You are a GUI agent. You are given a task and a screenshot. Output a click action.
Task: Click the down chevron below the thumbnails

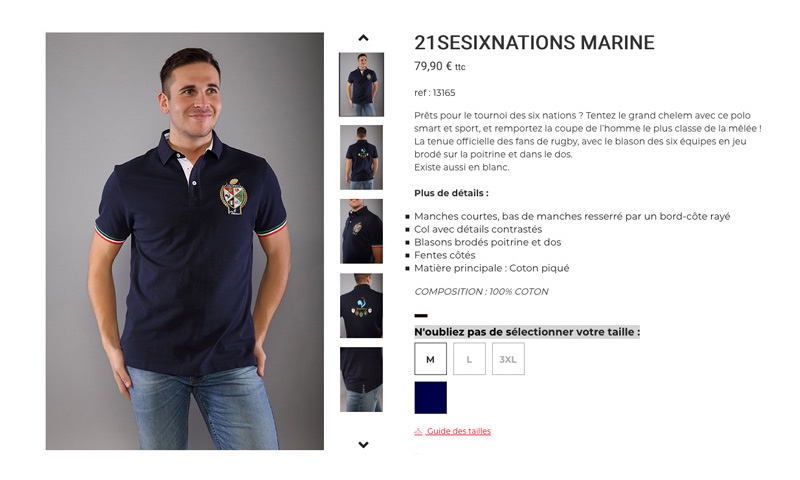click(x=363, y=445)
